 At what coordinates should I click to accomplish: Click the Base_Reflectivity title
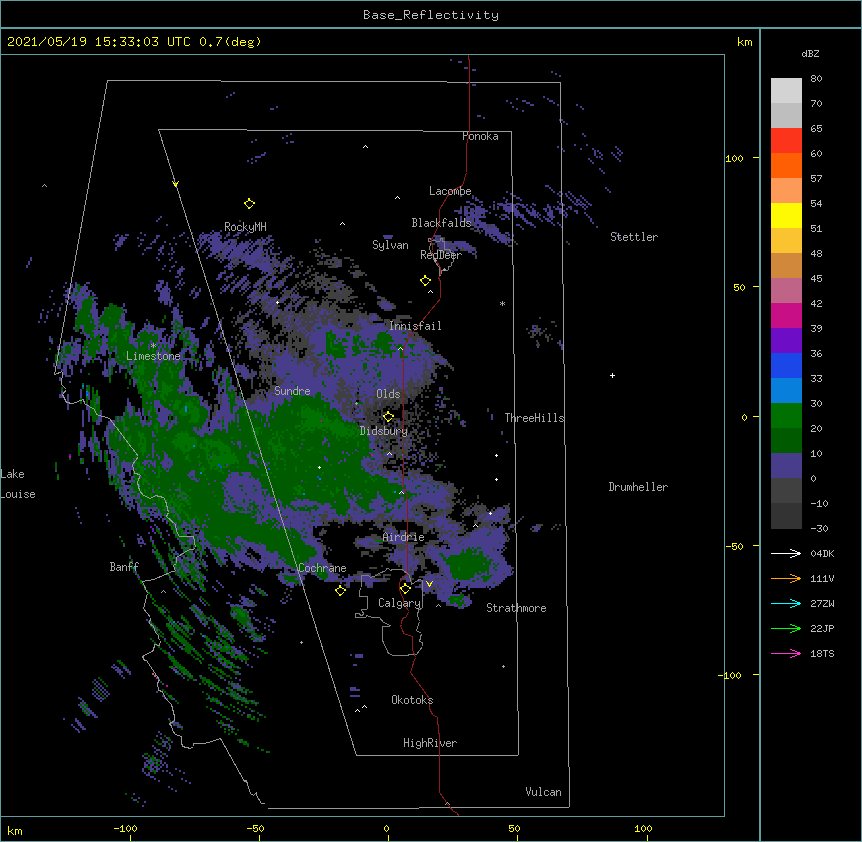point(431,15)
